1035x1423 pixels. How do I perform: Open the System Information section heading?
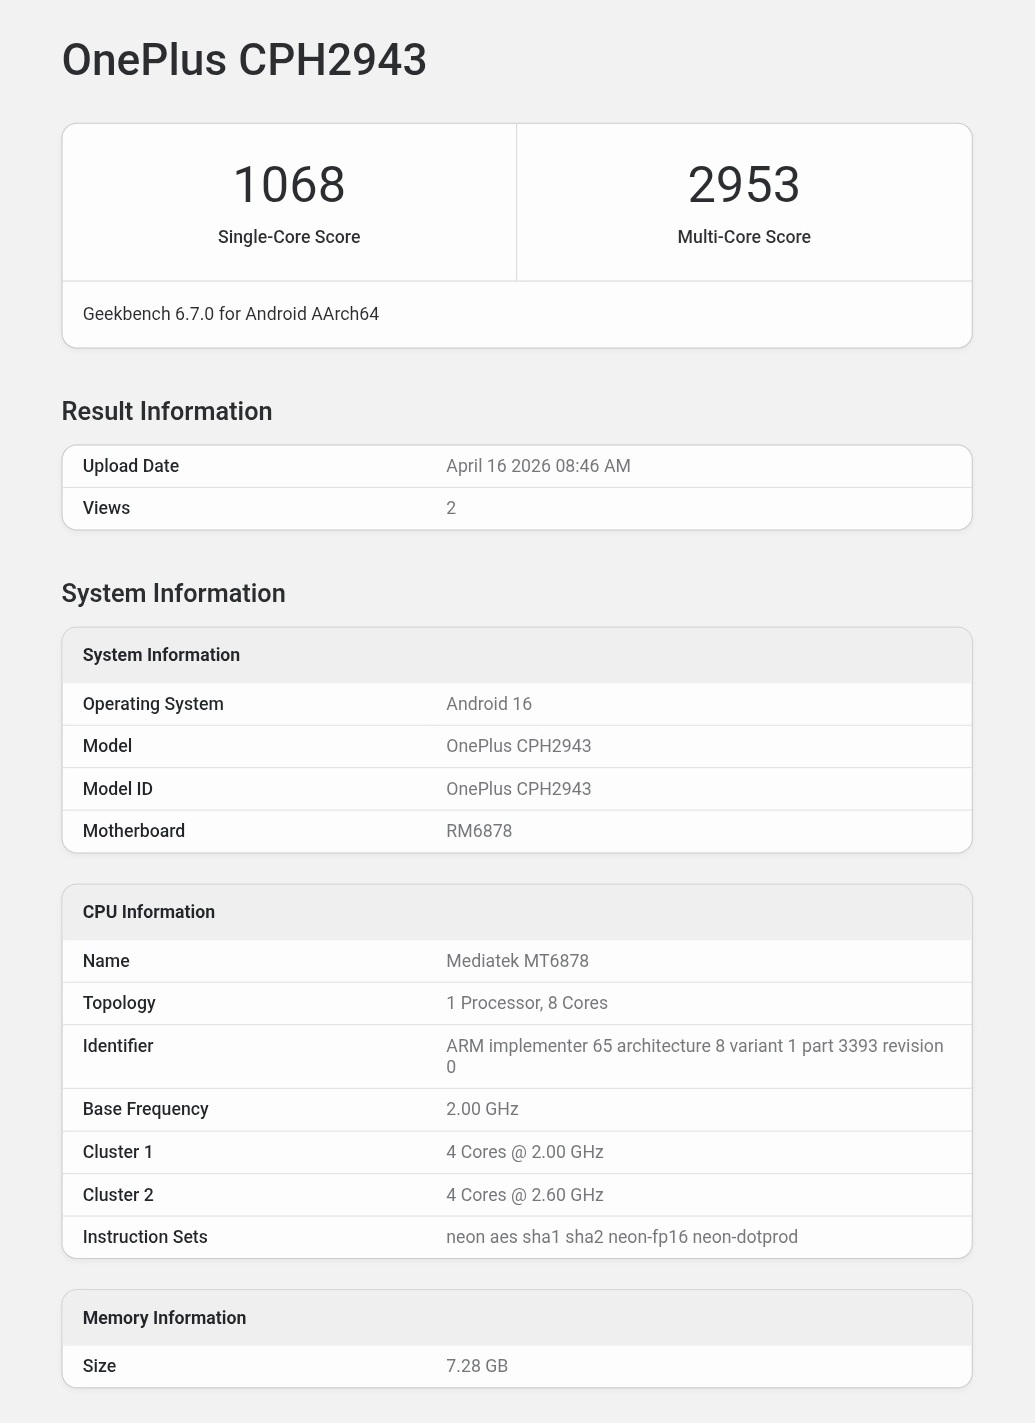tap(173, 592)
